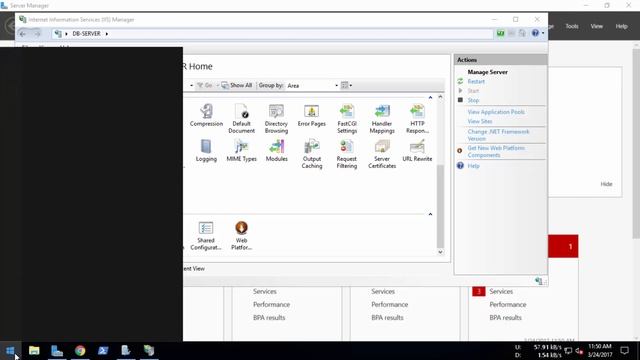Viewport: 640px width, 360px height.
Task: Collapse the Management group chevron
Action: click(430, 214)
